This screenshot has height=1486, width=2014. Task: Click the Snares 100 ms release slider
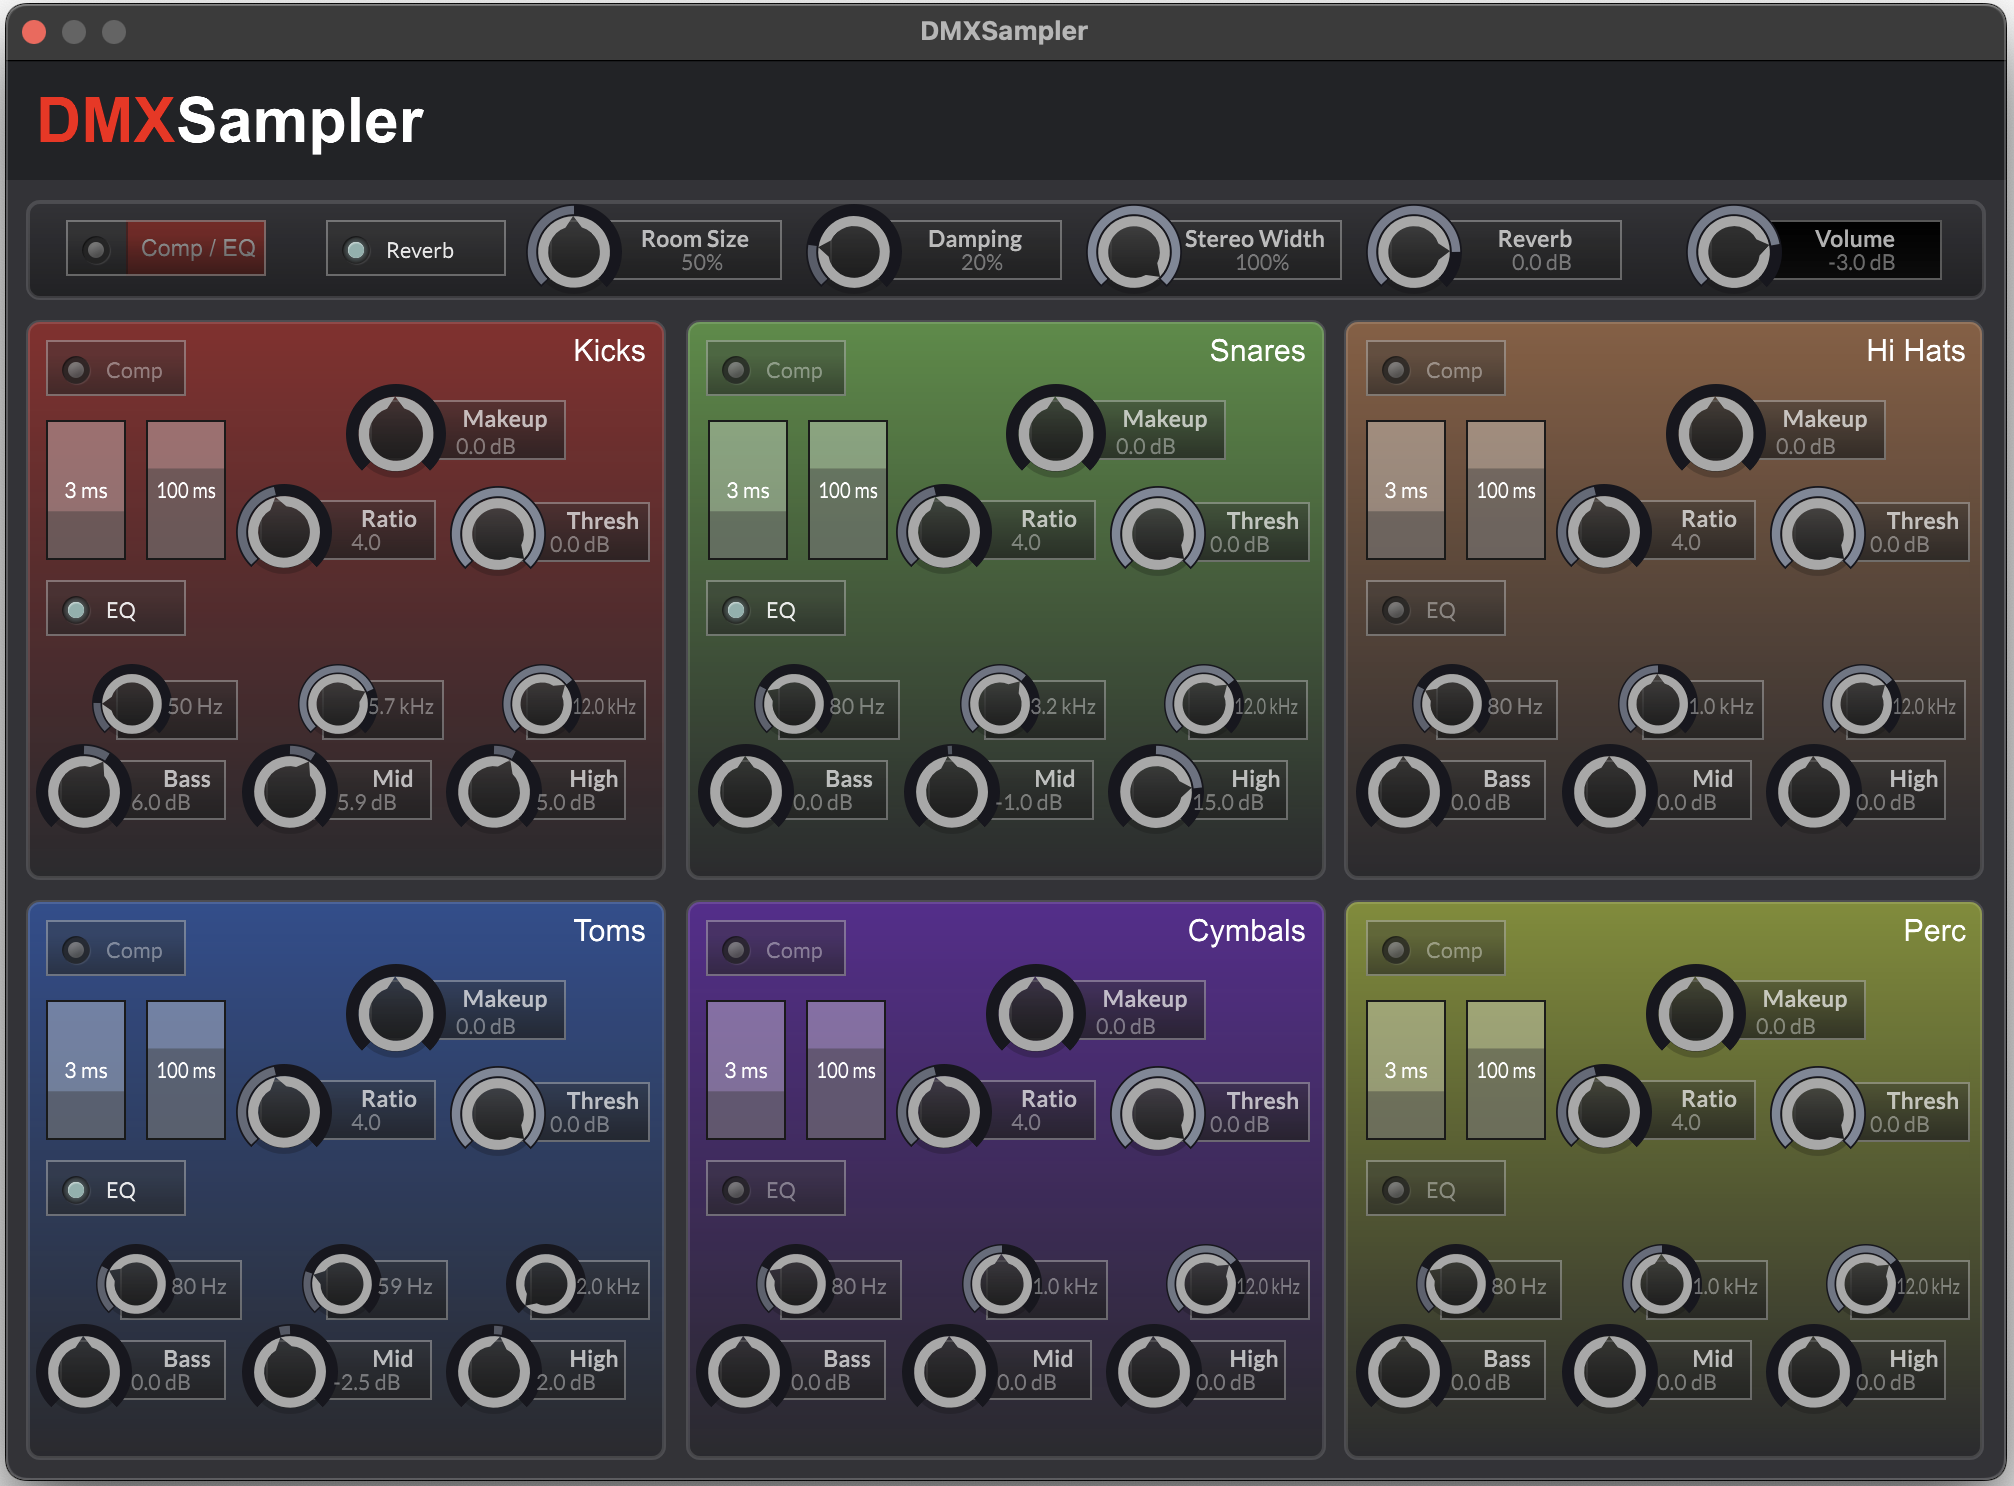848,490
